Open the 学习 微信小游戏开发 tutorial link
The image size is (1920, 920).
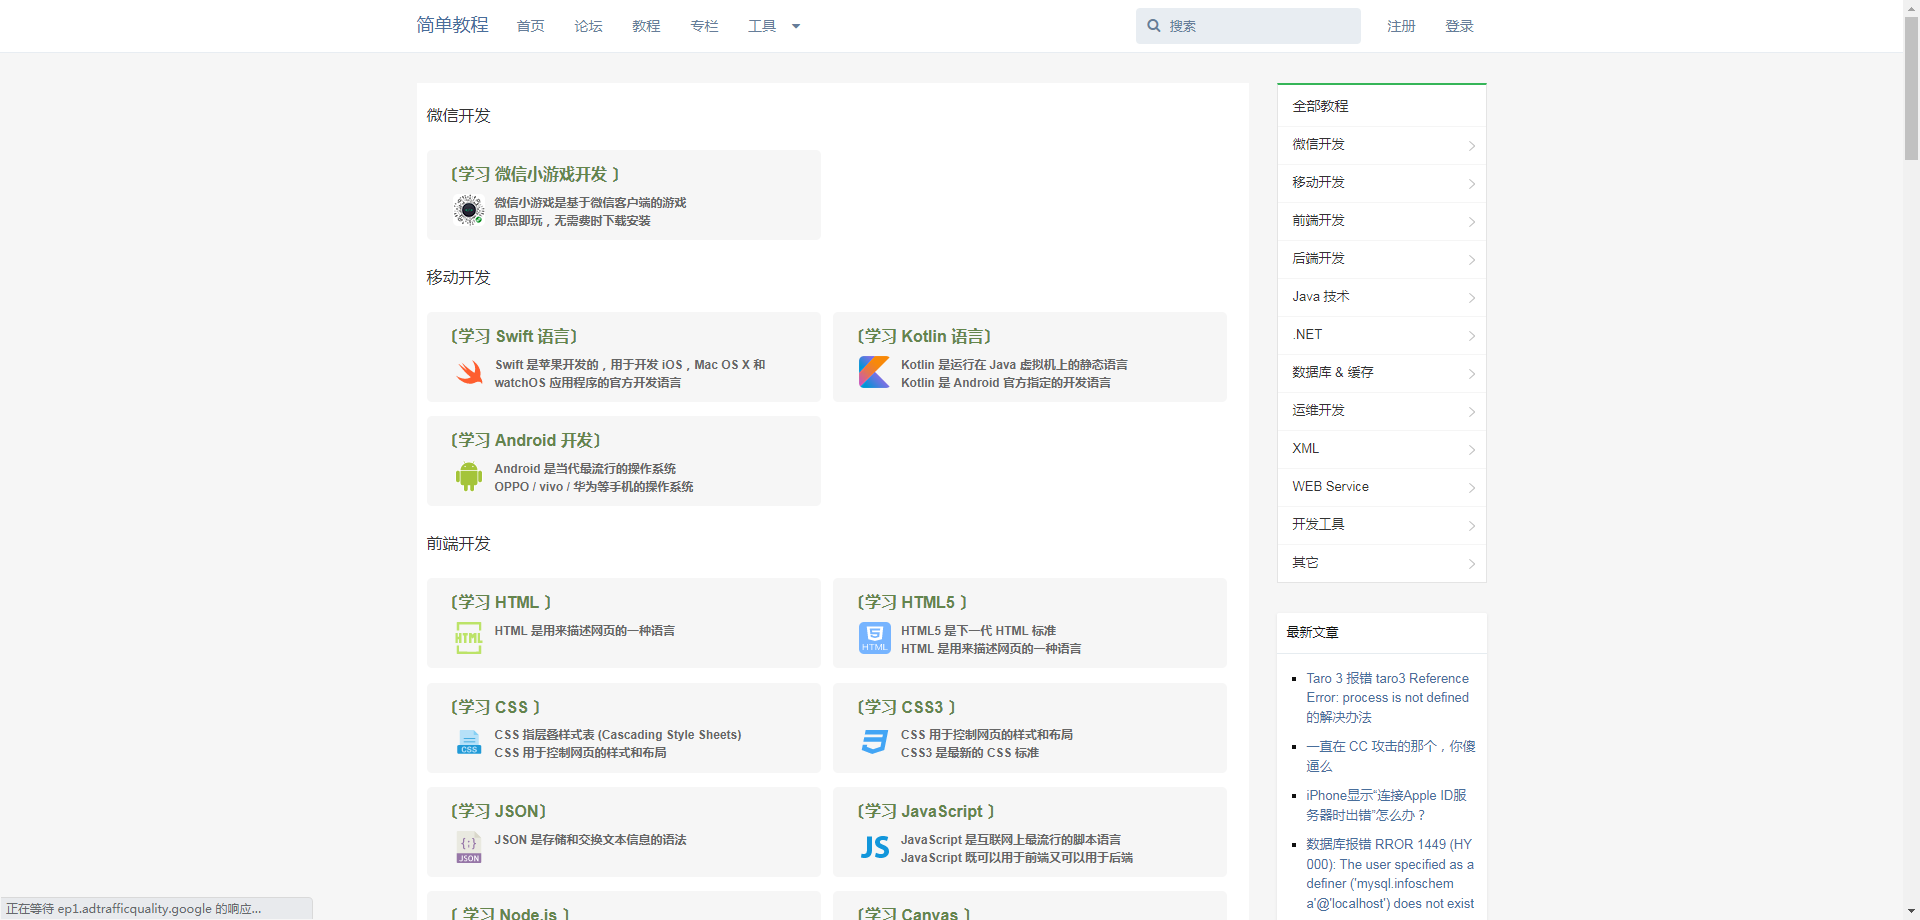(535, 174)
